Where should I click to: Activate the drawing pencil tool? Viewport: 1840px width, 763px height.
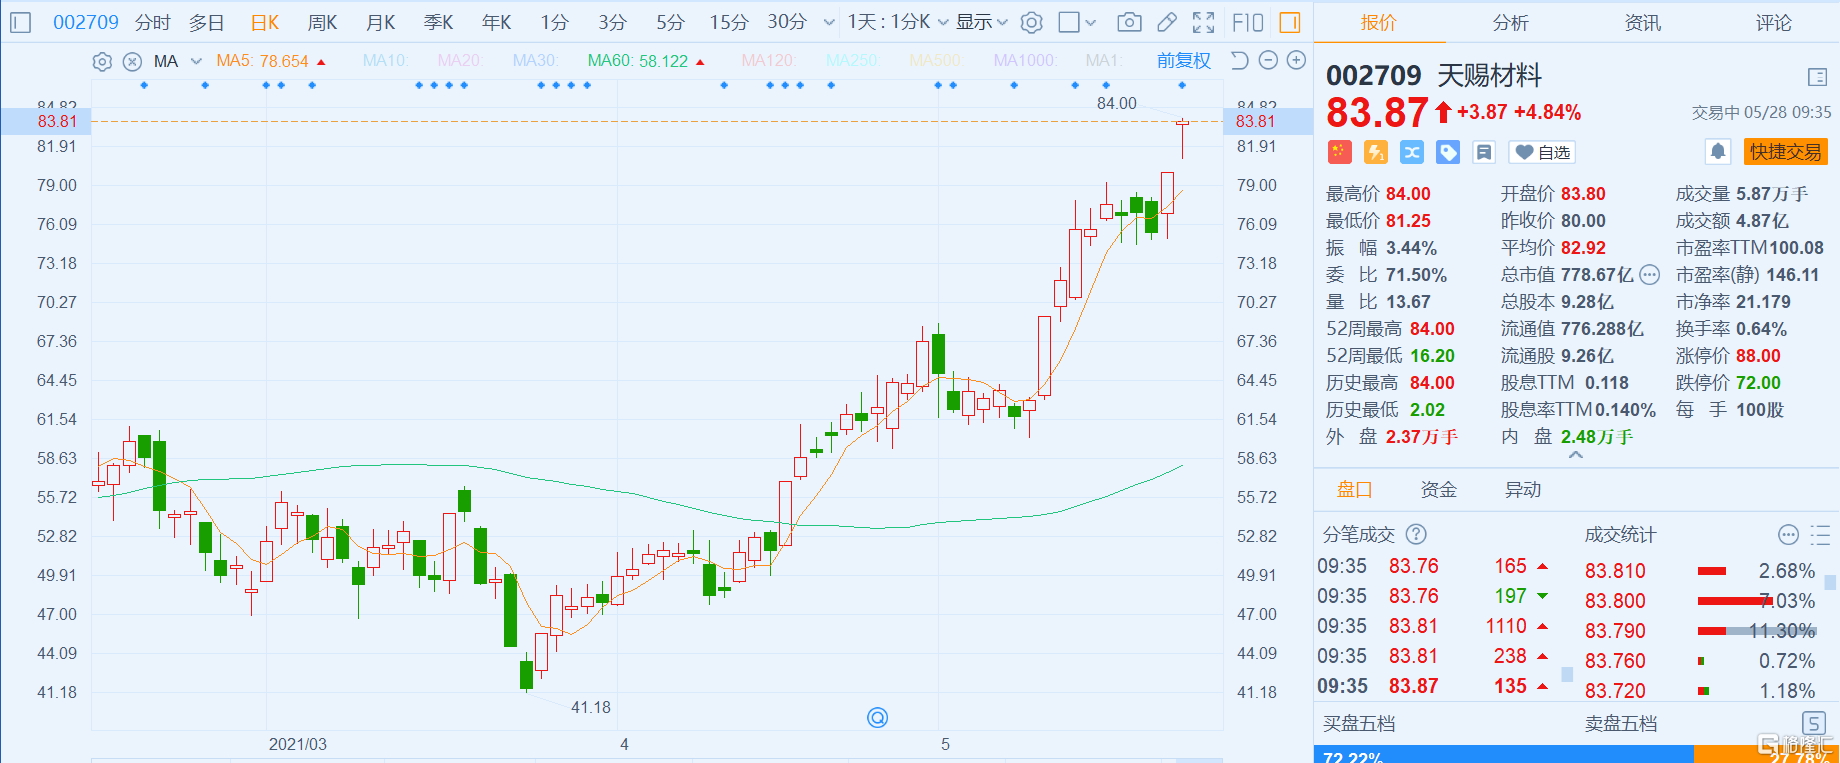[1167, 22]
